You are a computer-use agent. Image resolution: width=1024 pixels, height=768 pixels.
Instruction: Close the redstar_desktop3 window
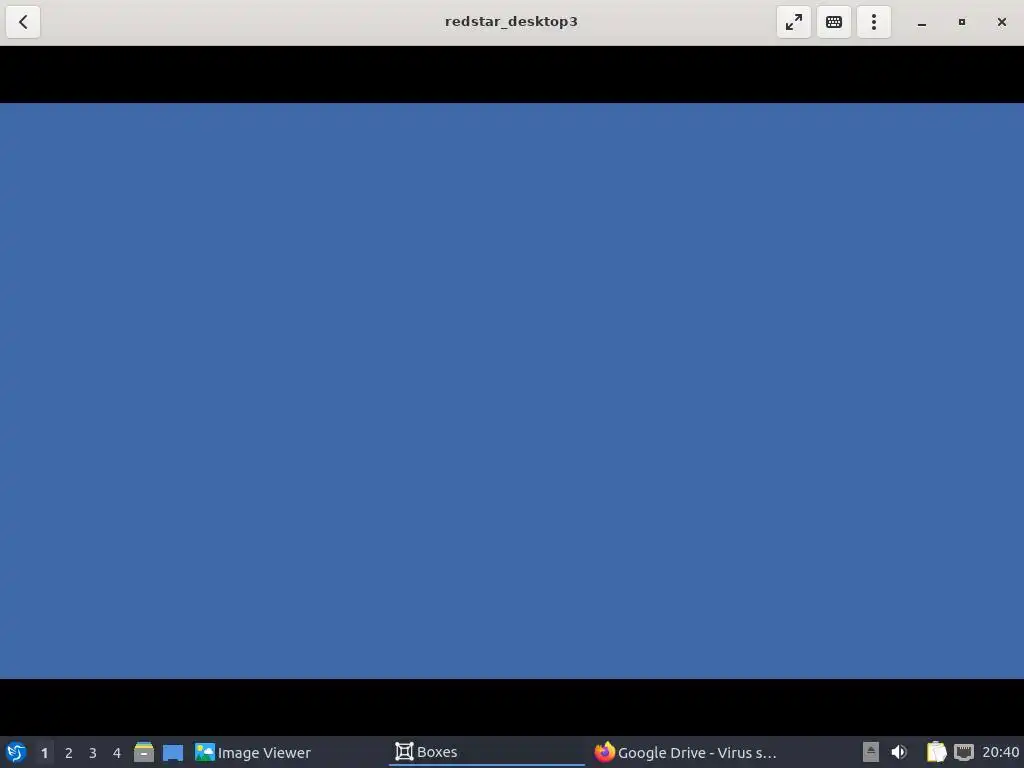[1001, 22]
